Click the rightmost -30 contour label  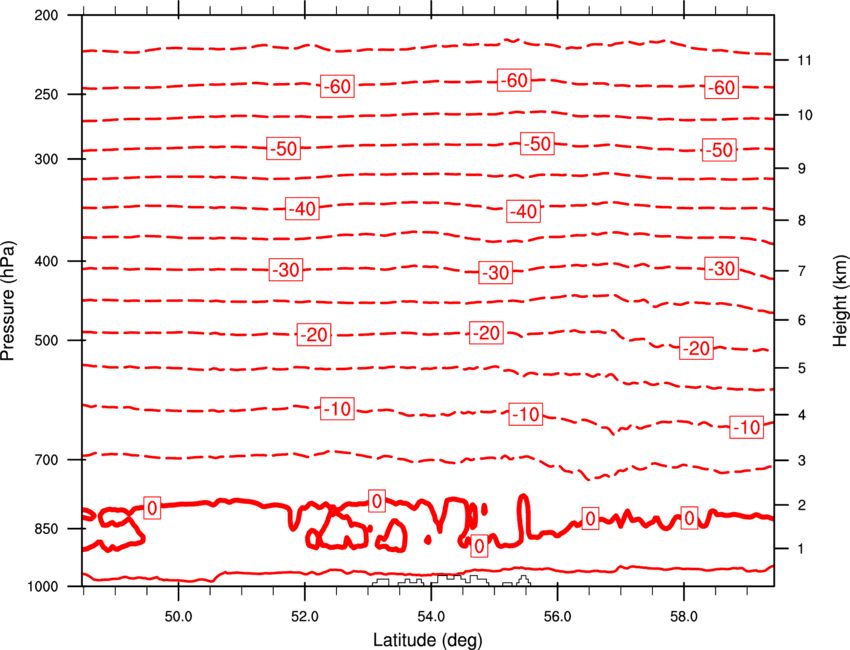tap(722, 268)
